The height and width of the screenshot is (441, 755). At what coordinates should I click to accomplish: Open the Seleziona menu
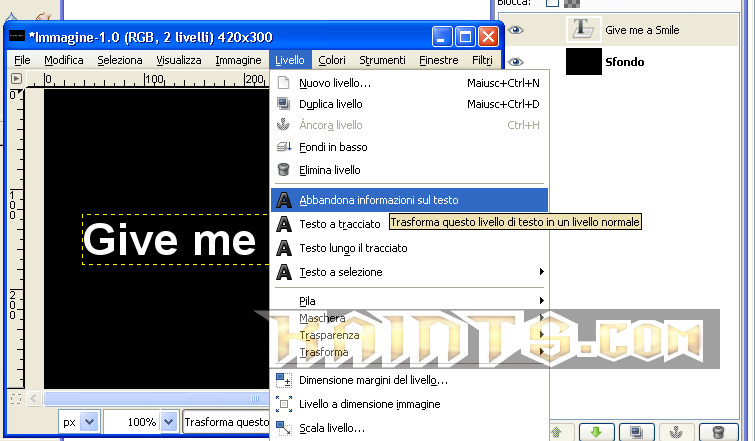pos(120,60)
